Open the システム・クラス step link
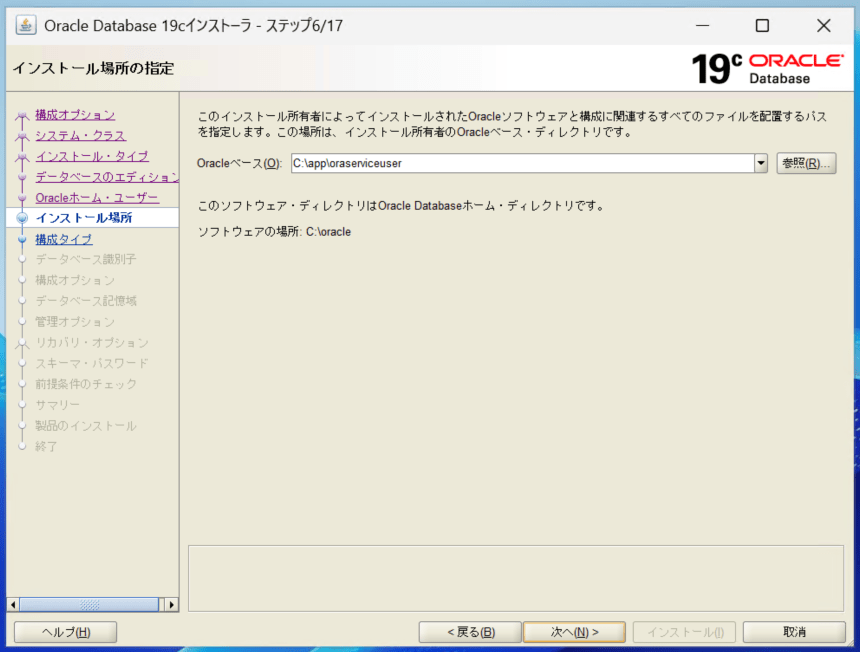The width and height of the screenshot is (860, 652). coord(80,136)
